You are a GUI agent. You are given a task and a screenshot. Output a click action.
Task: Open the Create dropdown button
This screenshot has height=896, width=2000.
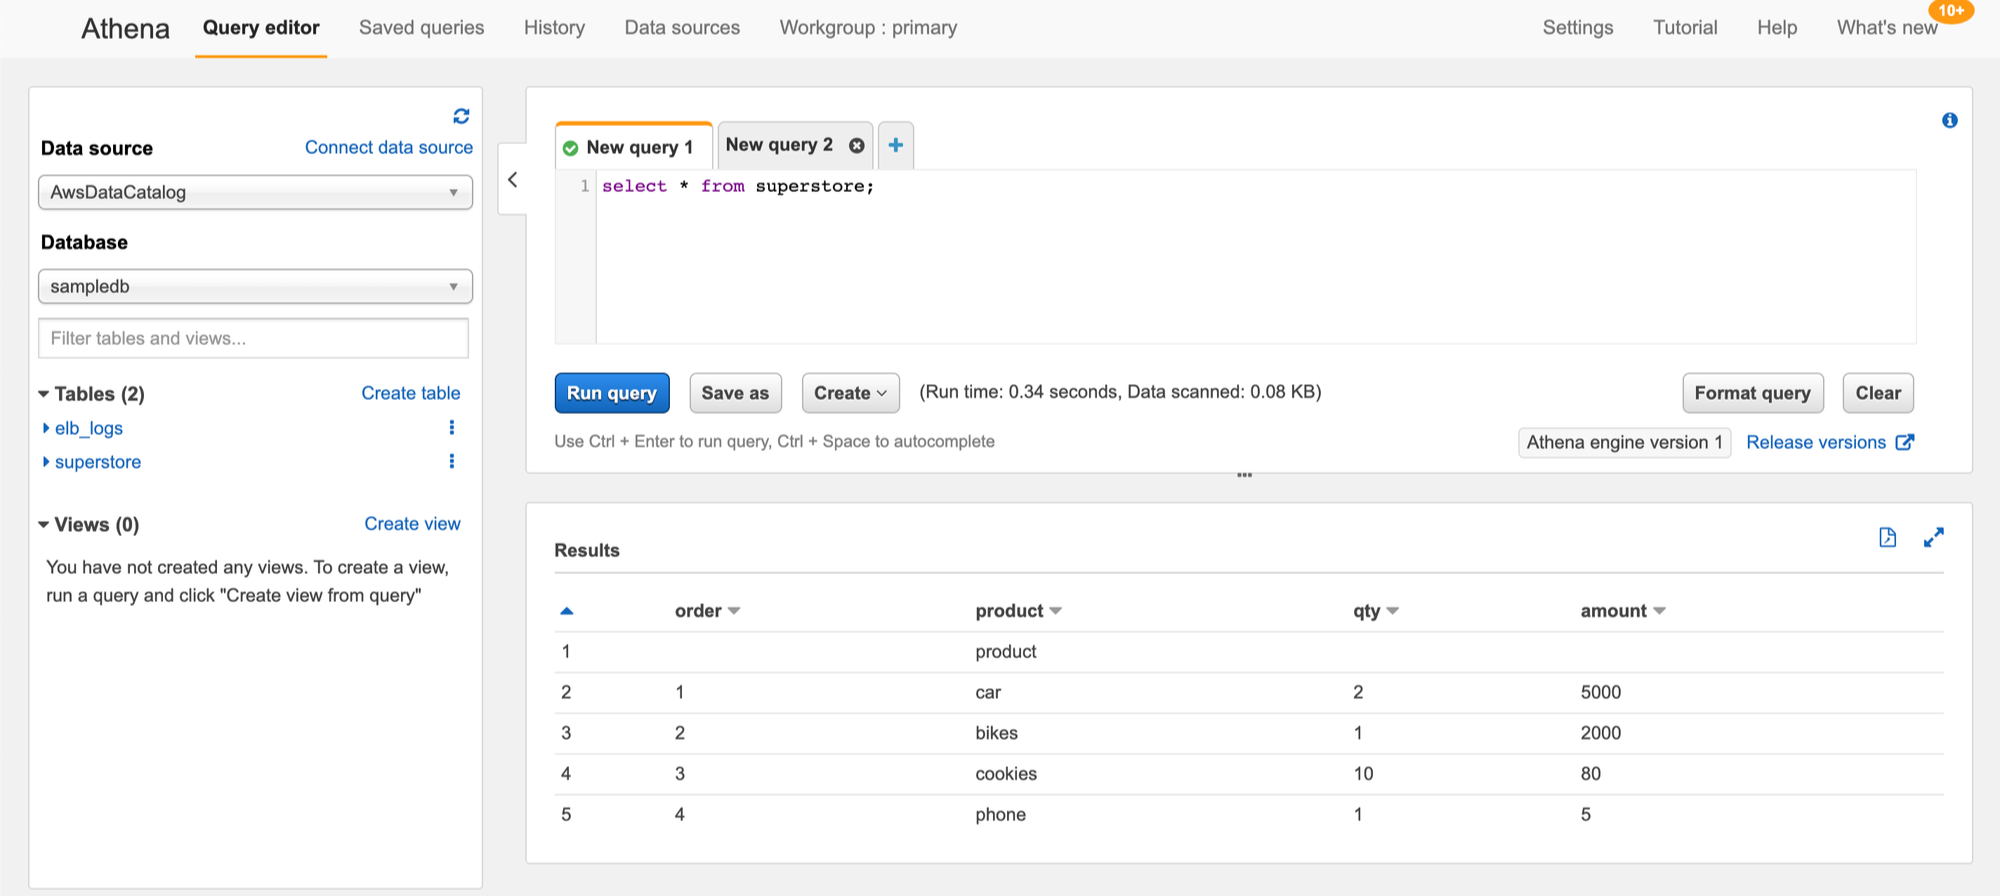point(851,393)
